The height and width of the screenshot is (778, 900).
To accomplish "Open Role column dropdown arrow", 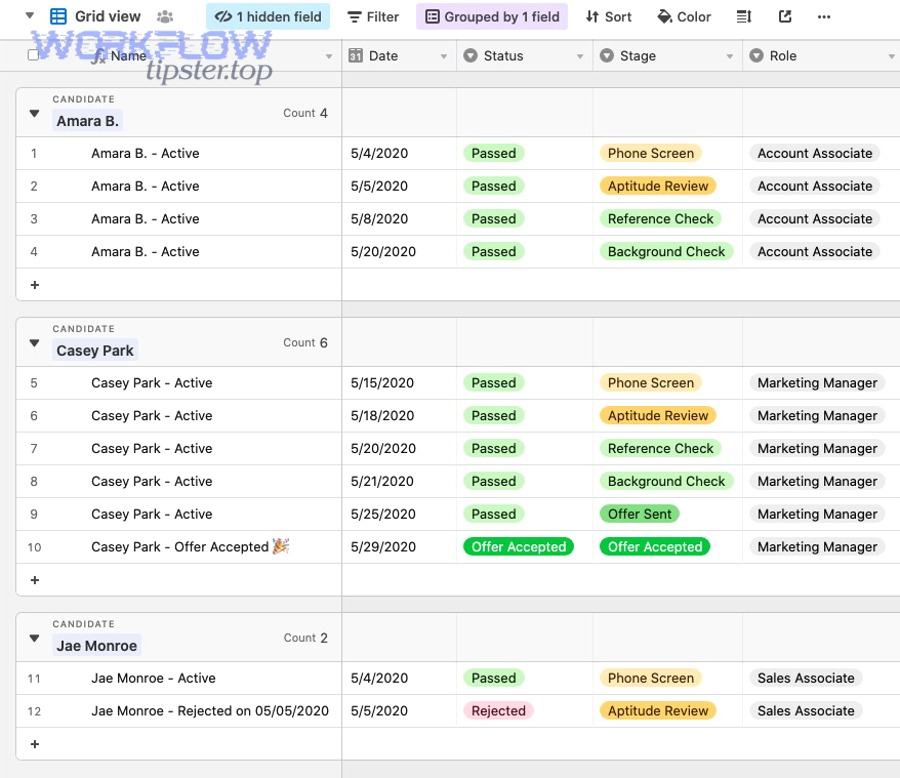I will (891, 56).
